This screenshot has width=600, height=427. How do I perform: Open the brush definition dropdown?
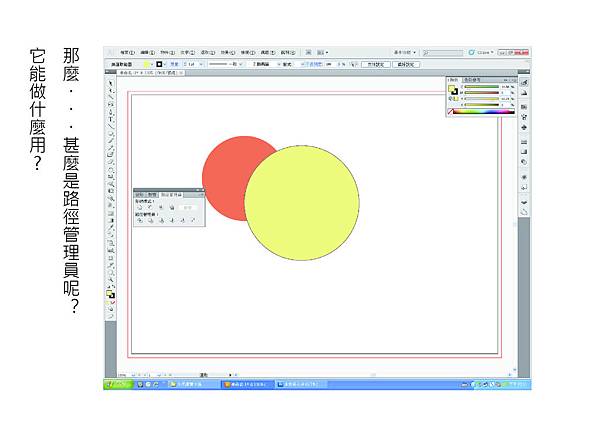tap(241, 64)
